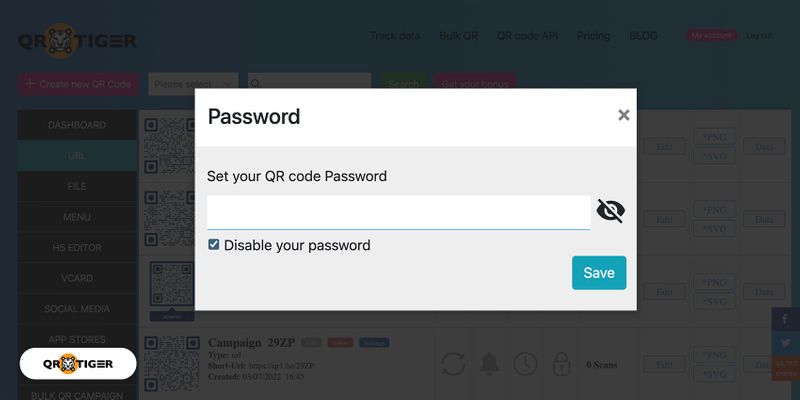Click the padlock password icon on Campaign 29ZP
Screen dimensions: 800x400
coord(561,364)
